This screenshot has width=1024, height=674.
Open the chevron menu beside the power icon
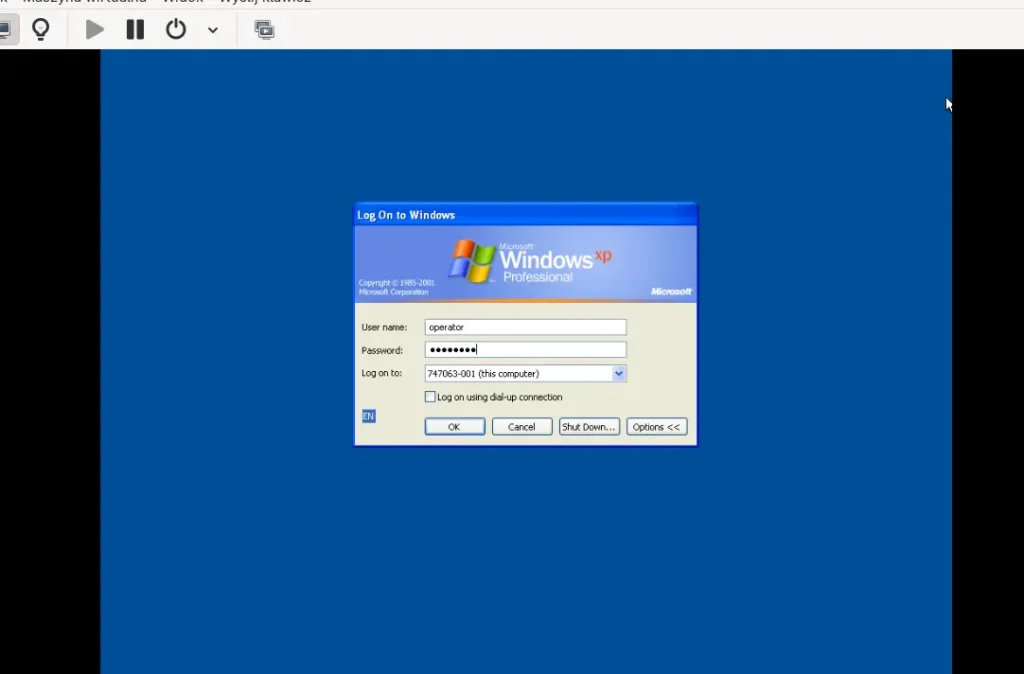click(212, 30)
